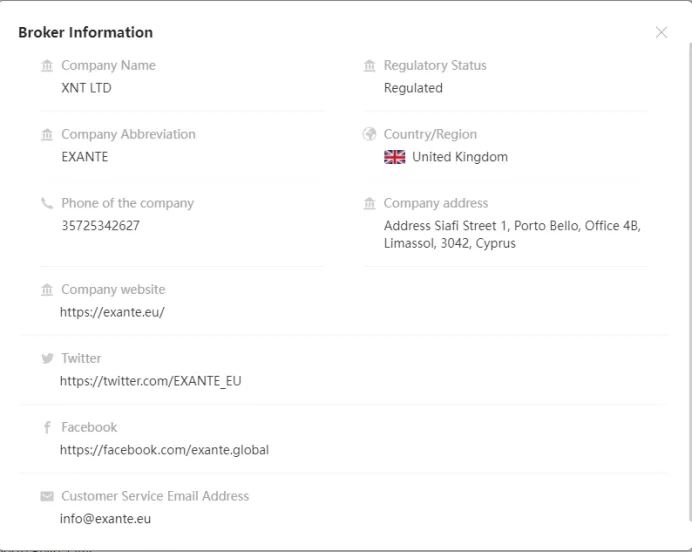
Task: Click the email envelope icon
Action: (47, 496)
